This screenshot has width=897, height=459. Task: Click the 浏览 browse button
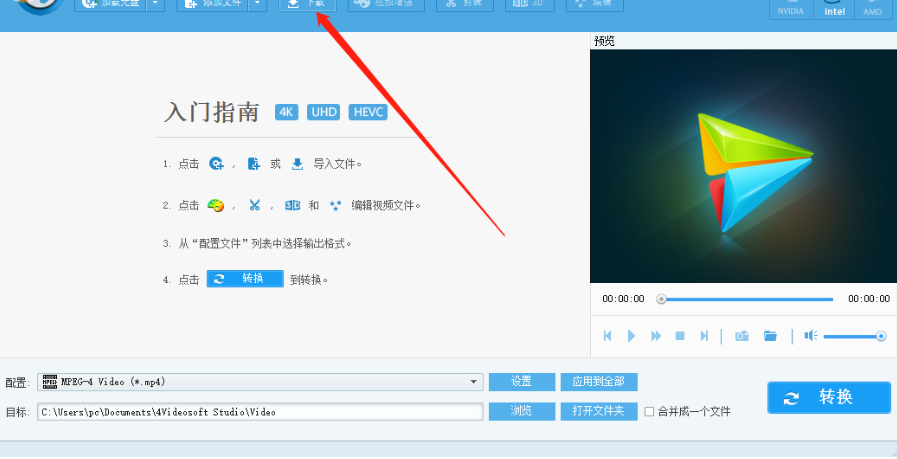(x=522, y=411)
